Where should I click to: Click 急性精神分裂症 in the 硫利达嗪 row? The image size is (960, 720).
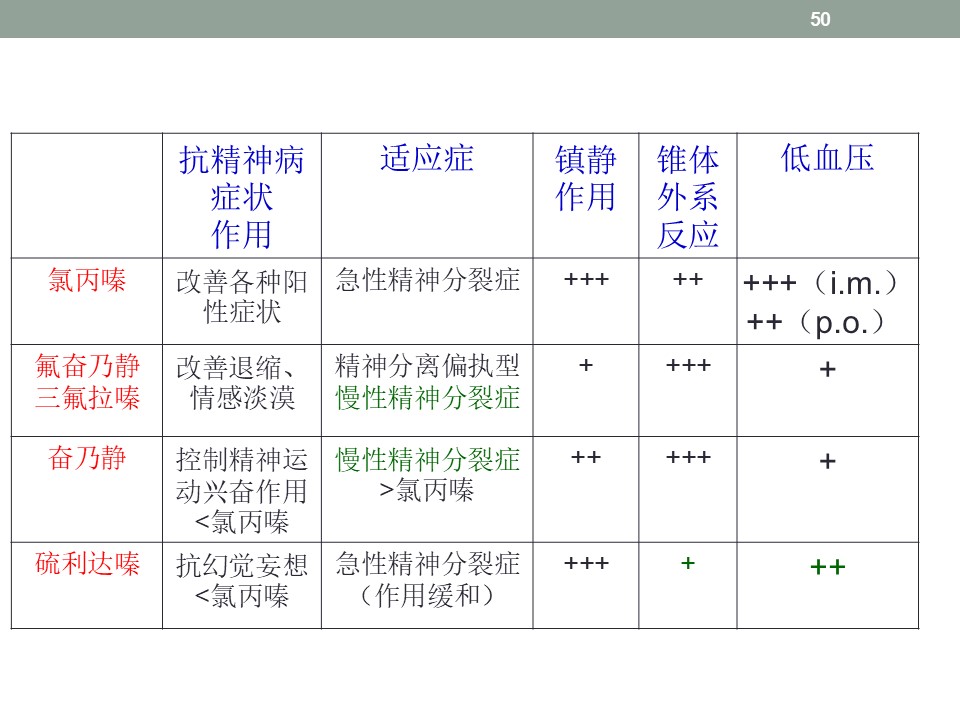coord(427,563)
